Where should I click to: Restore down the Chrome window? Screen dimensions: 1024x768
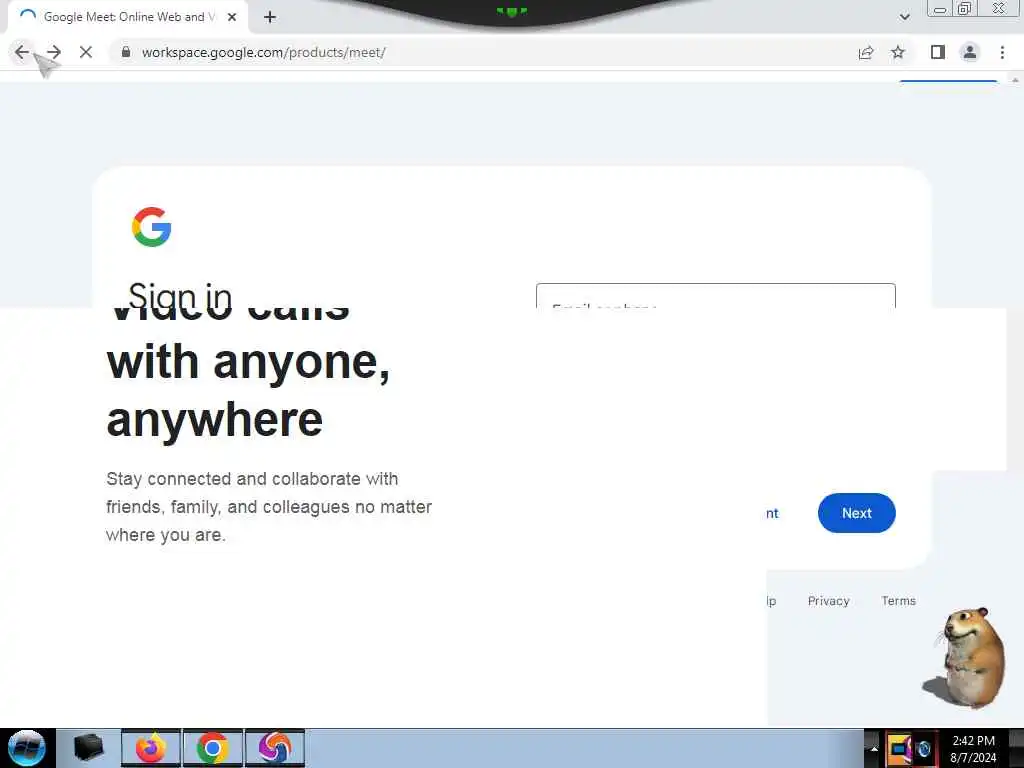(x=965, y=9)
